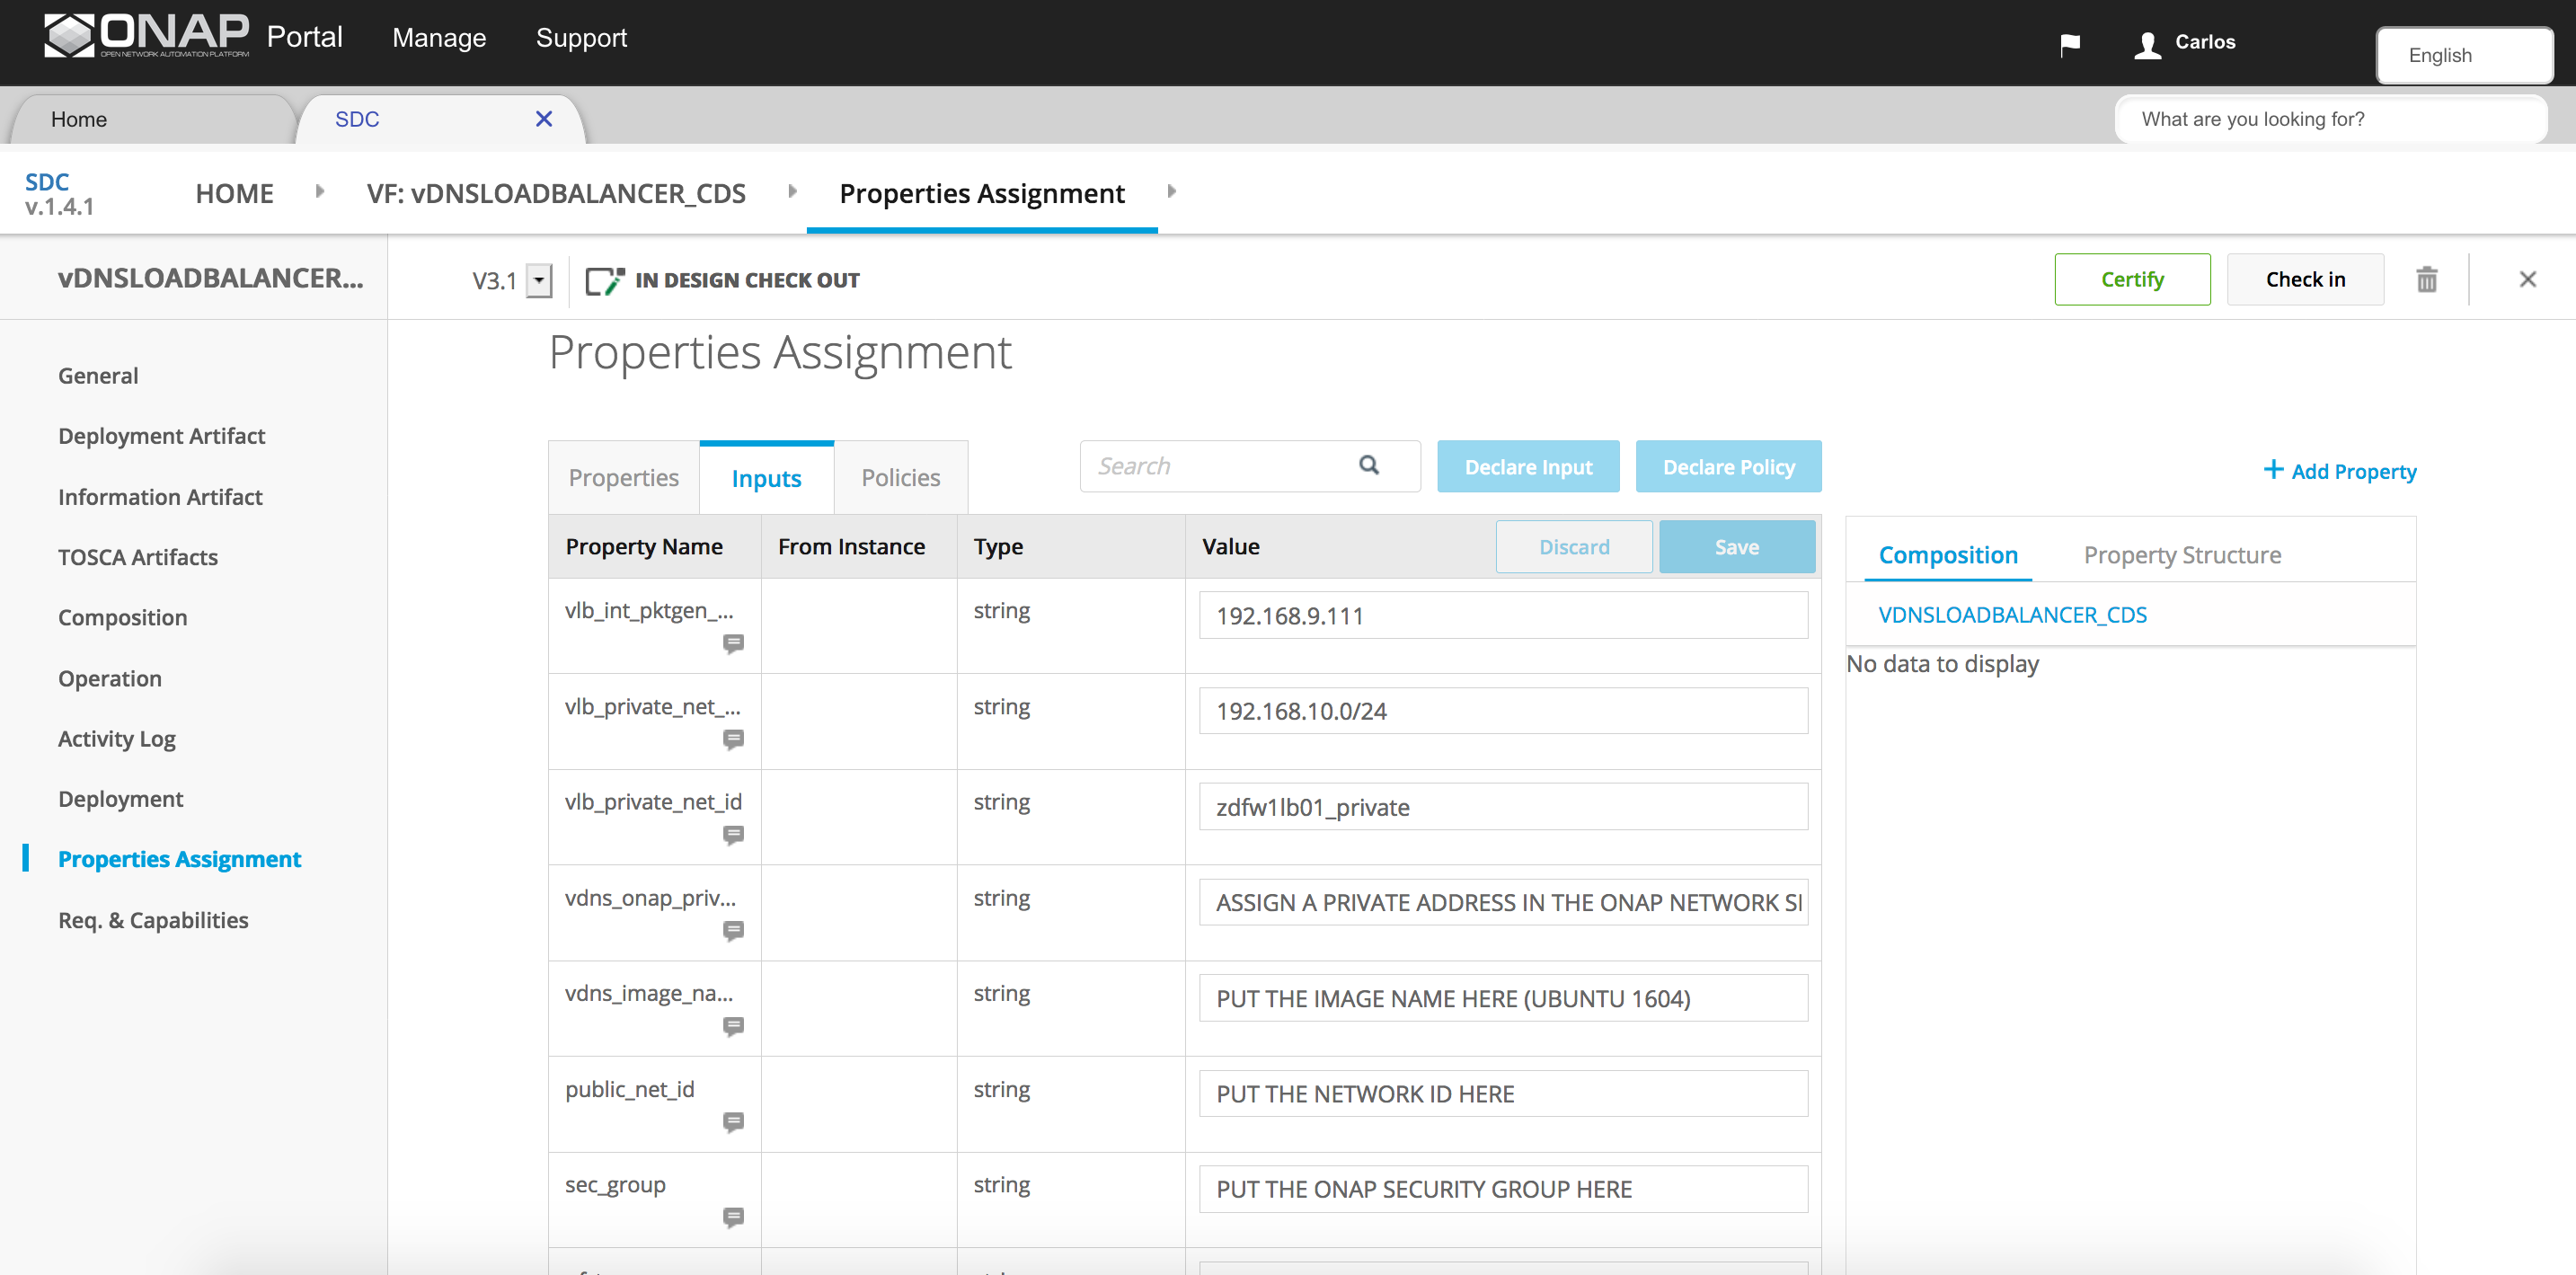Edit the 192.168.9.111 value field
Screen dimensions: 2576x1275
[x=1503, y=615]
